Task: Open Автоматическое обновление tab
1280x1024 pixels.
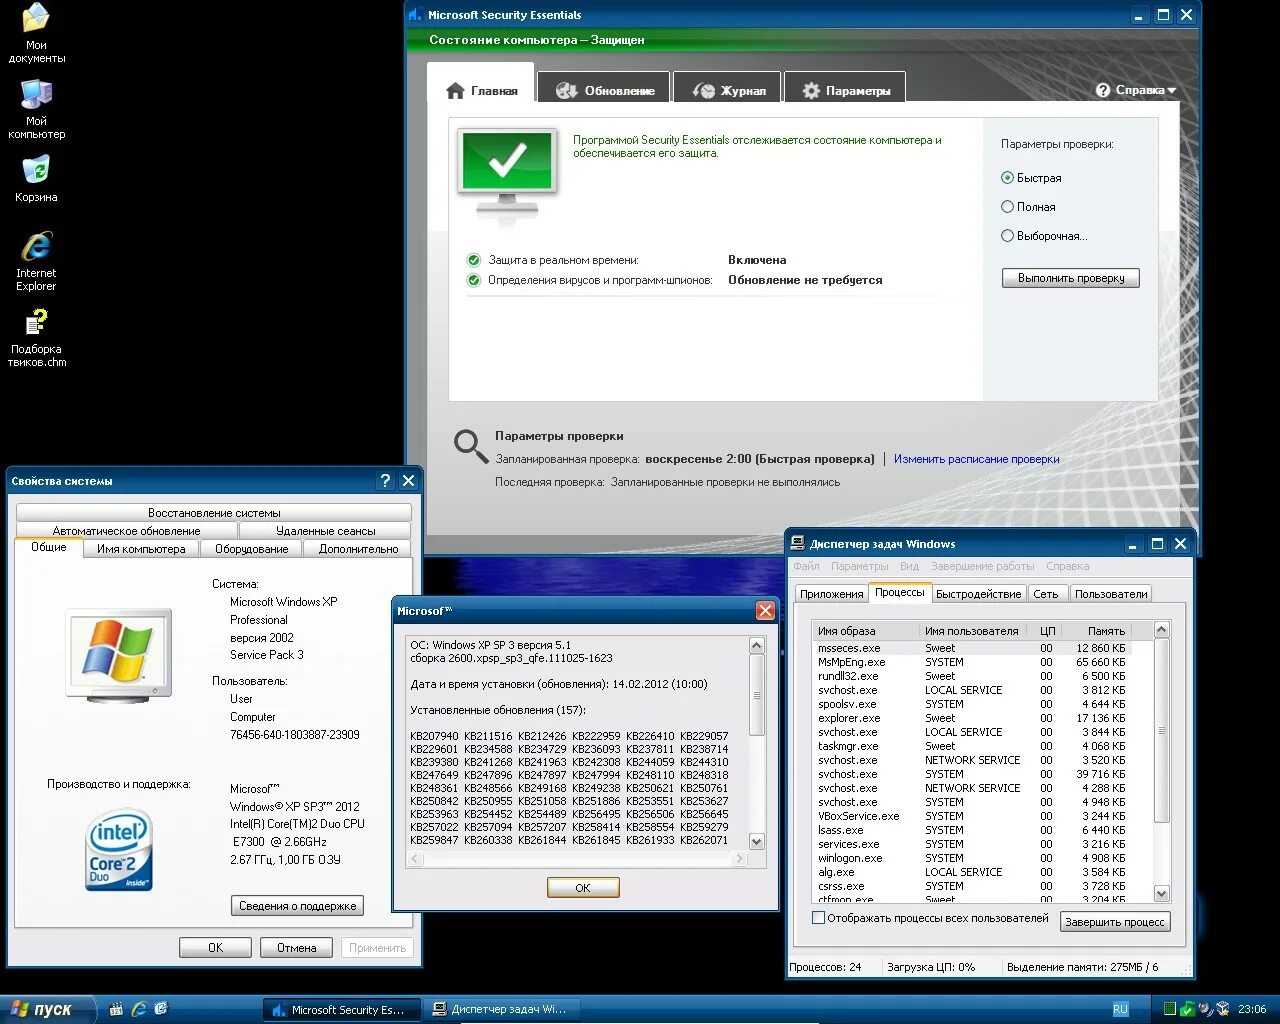Action: tap(127, 531)
